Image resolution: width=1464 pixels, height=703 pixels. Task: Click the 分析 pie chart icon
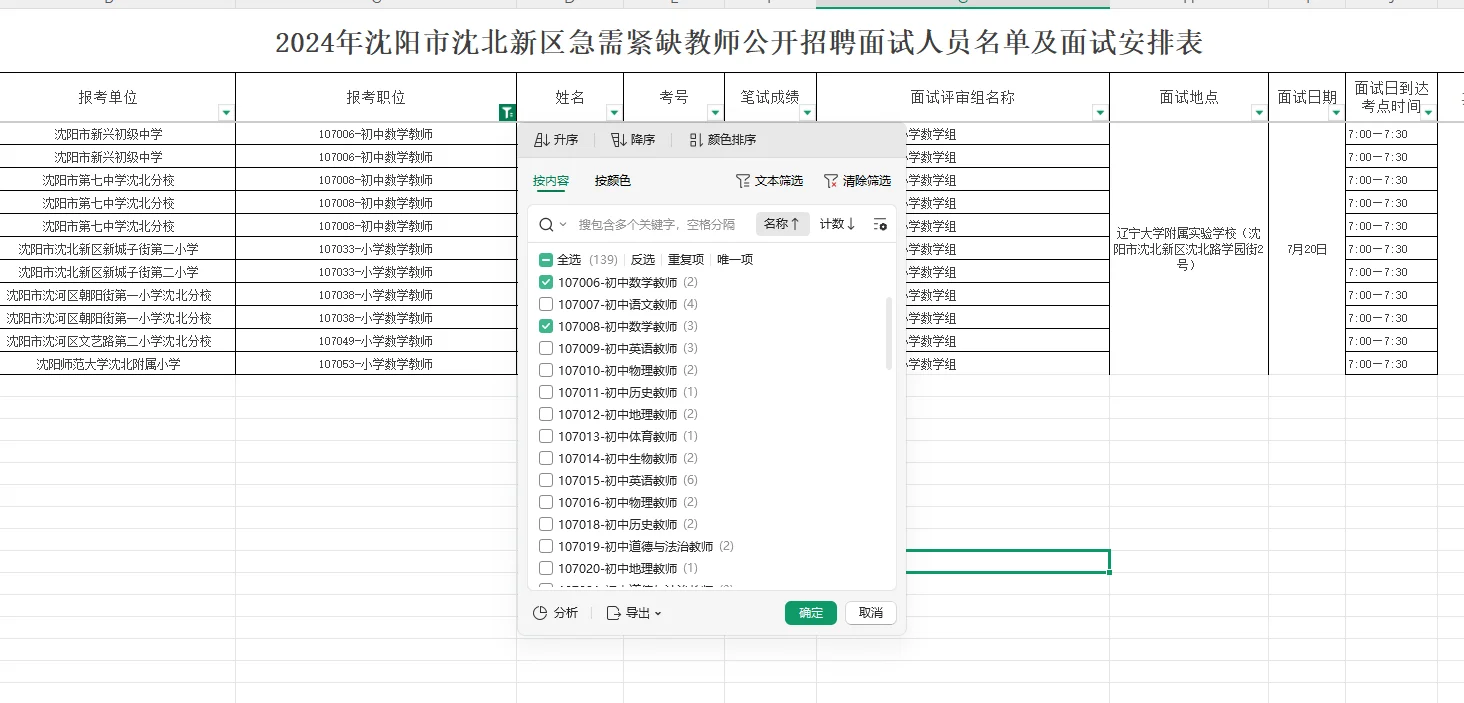click(x=540, y=613)
